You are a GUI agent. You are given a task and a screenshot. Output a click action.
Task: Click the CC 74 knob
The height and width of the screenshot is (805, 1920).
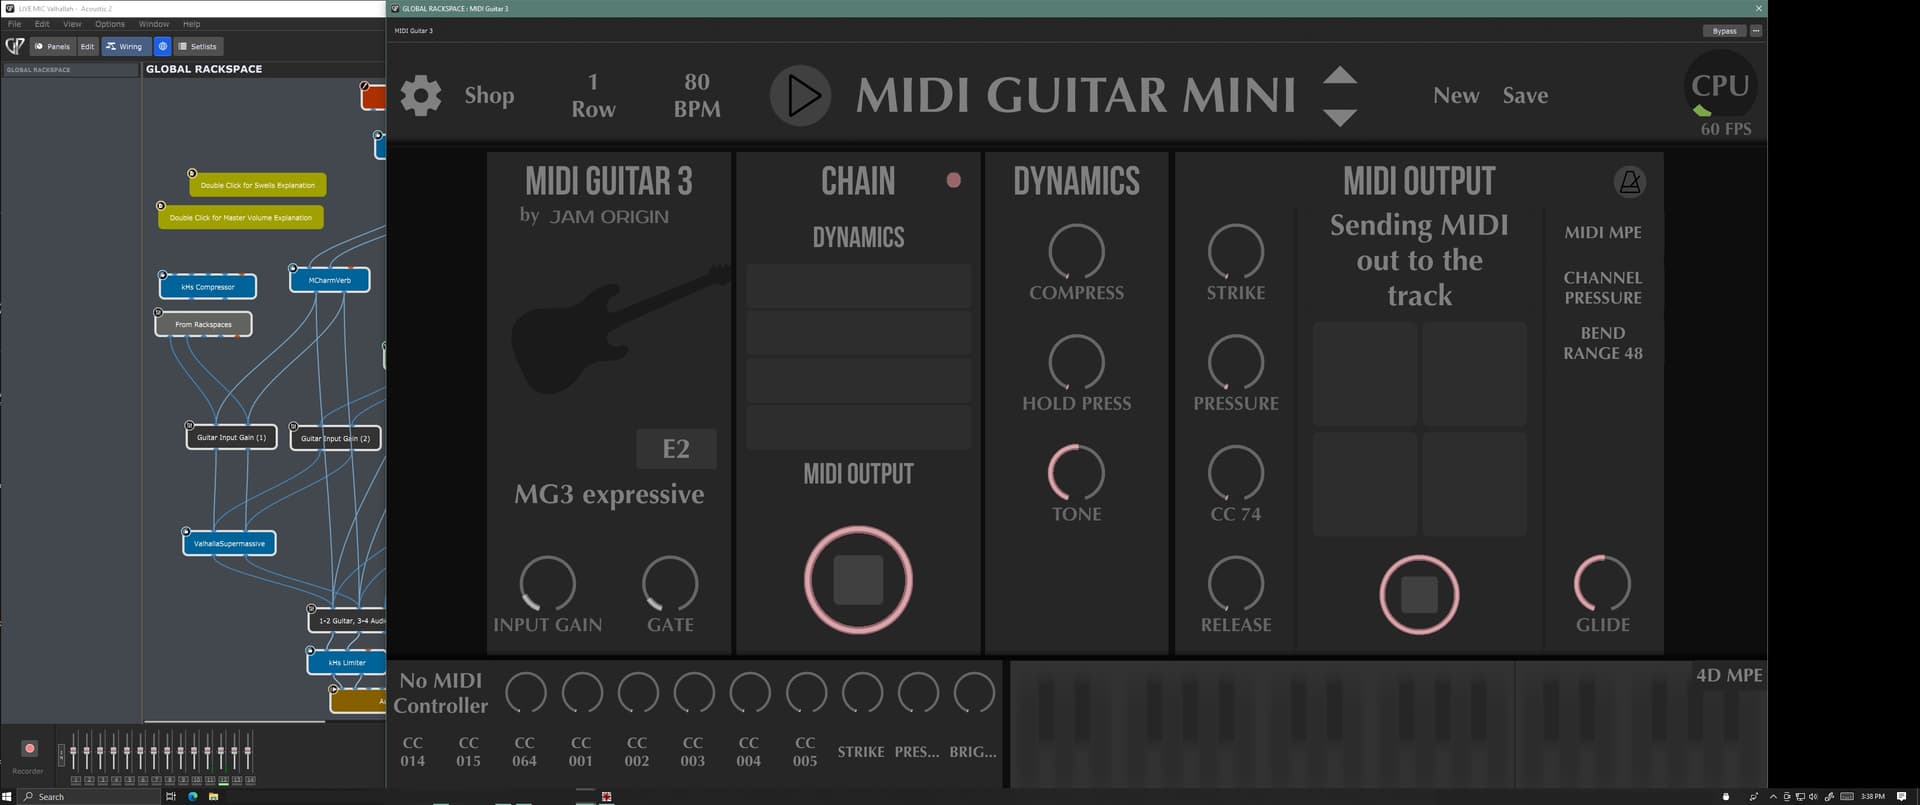pos(1236,473)
